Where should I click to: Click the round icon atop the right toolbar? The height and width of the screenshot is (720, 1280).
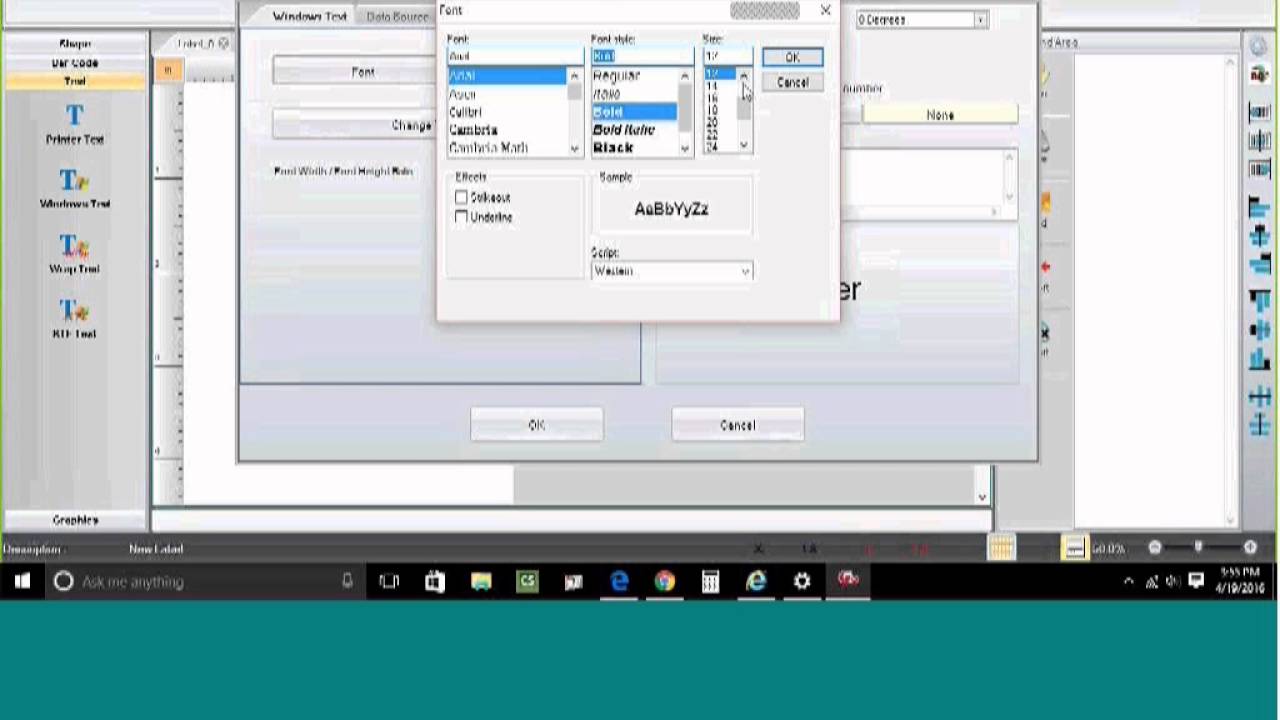pos(1259,47)
